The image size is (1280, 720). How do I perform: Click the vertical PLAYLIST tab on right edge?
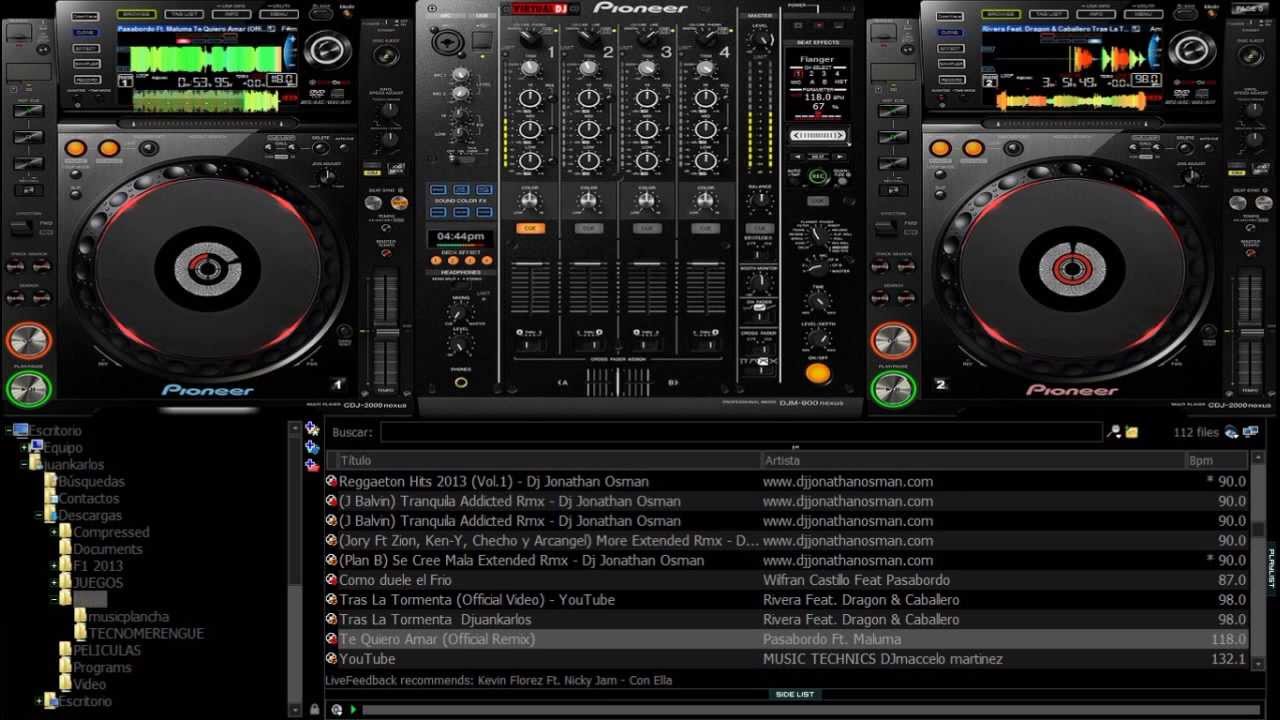[x=1272, y=568]
